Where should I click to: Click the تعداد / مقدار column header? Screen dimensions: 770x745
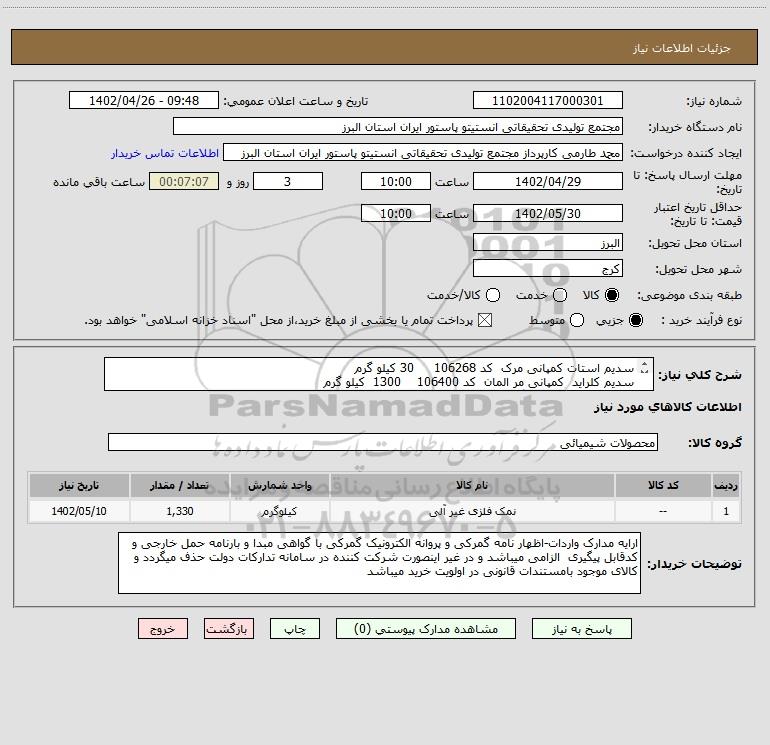(x=179, y=485)
